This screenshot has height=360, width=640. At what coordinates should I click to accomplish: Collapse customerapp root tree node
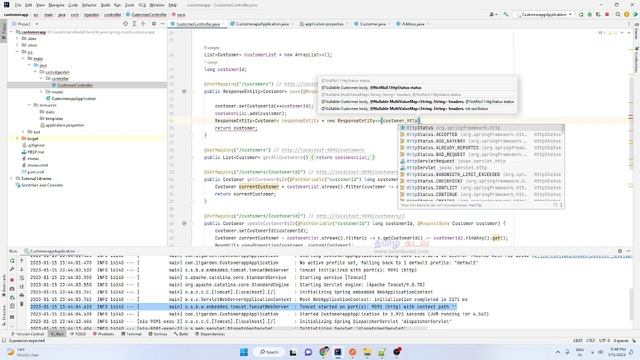pyautogui.click(x=11, y=32)
